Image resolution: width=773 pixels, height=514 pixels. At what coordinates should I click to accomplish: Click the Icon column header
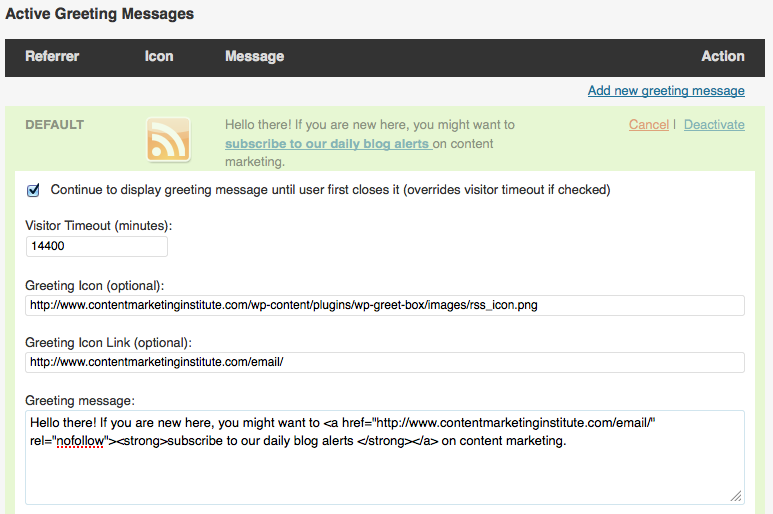click(159, 56)
